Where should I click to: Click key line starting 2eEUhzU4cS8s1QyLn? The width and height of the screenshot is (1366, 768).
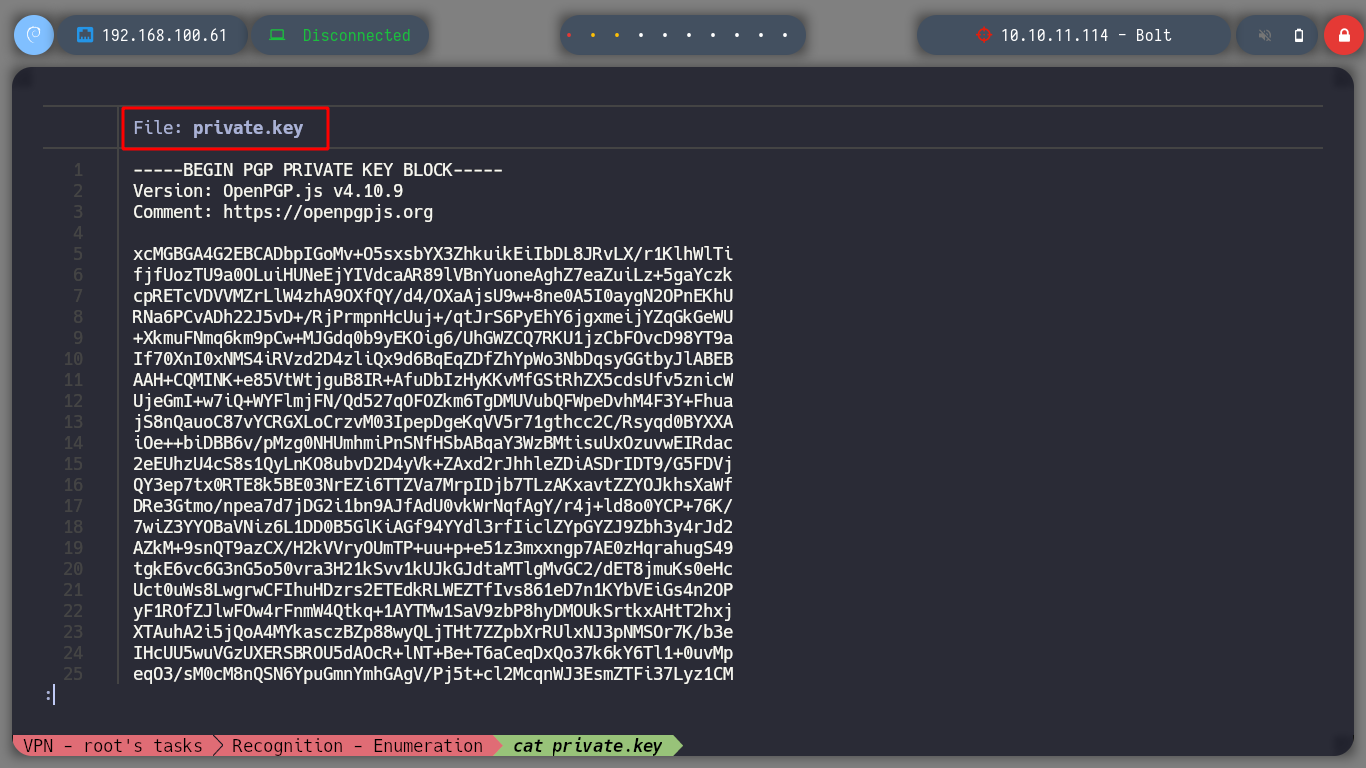433,464
